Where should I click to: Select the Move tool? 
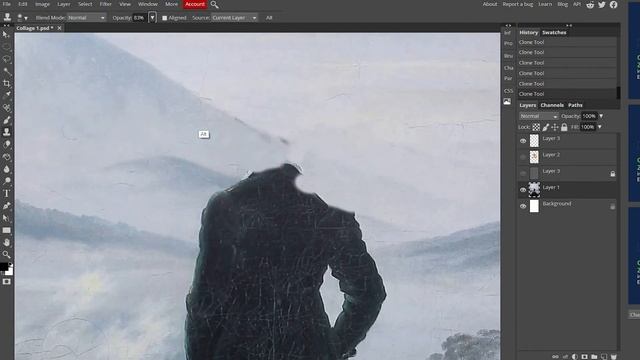(6, 35)
